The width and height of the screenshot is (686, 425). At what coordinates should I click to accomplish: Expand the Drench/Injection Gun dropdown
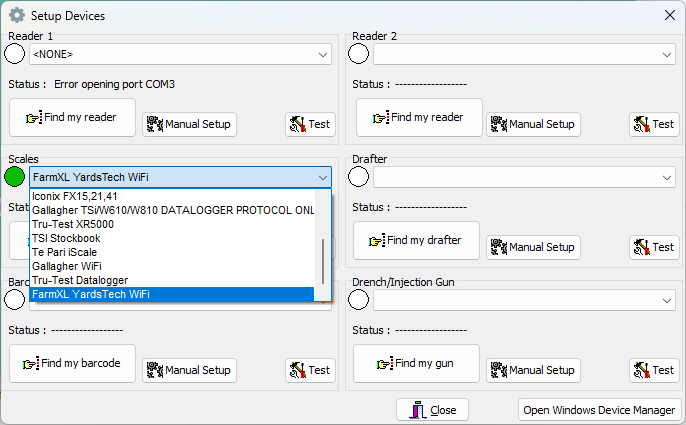click(666, 300)
